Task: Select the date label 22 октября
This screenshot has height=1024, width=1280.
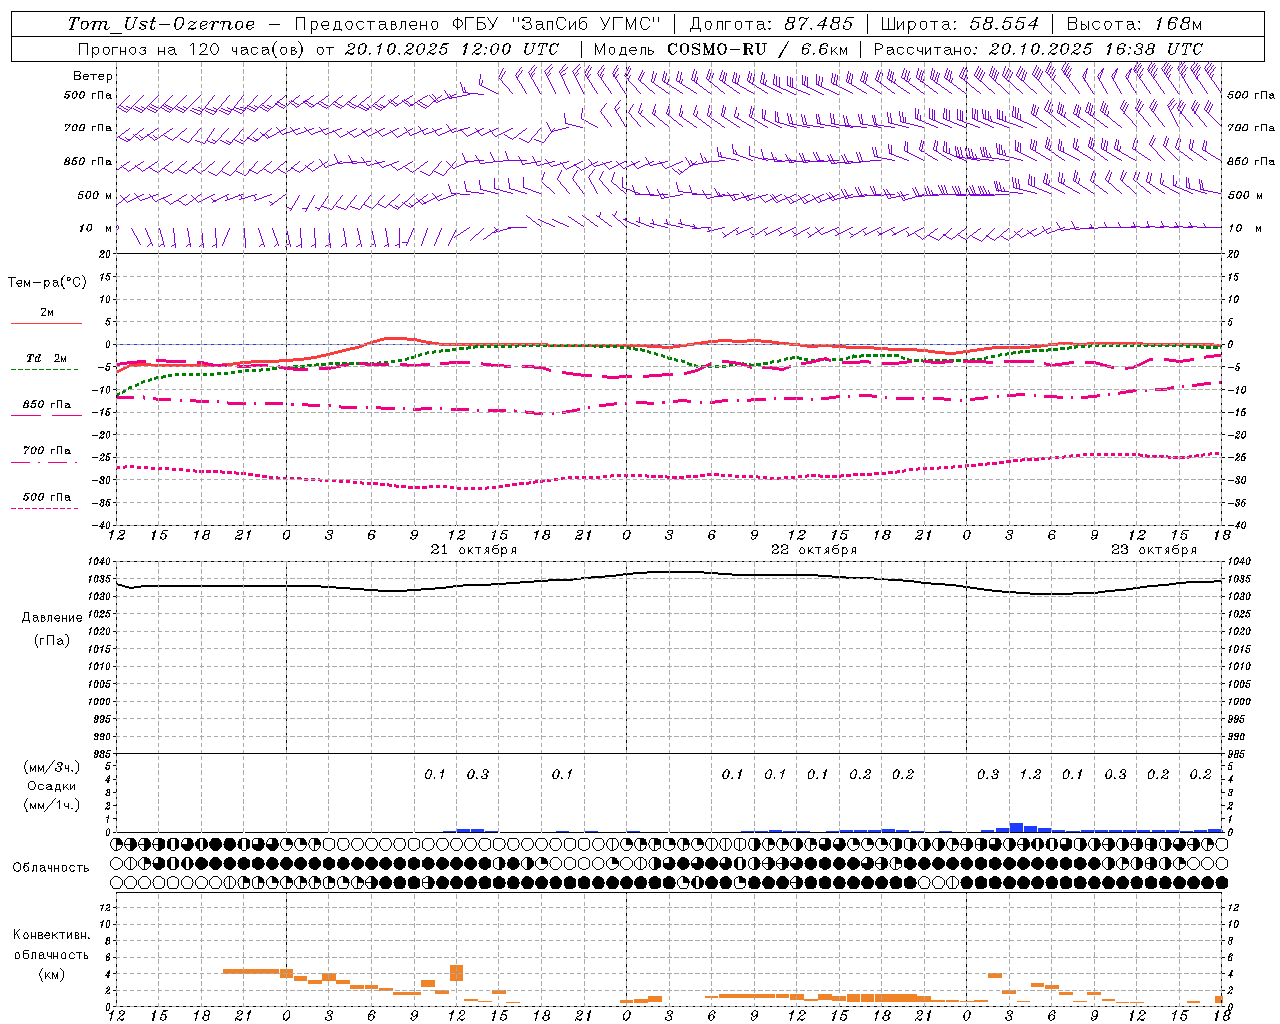Action: pos(814,550)
